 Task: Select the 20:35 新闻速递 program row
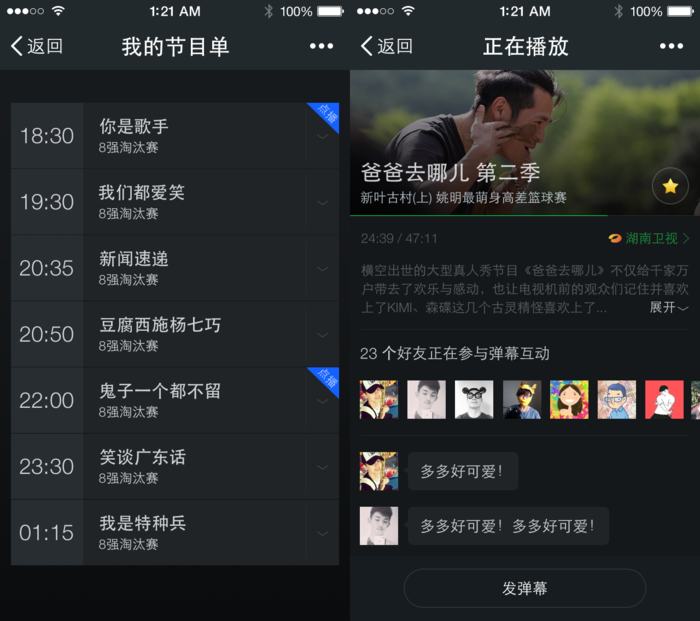pos(175,268)
